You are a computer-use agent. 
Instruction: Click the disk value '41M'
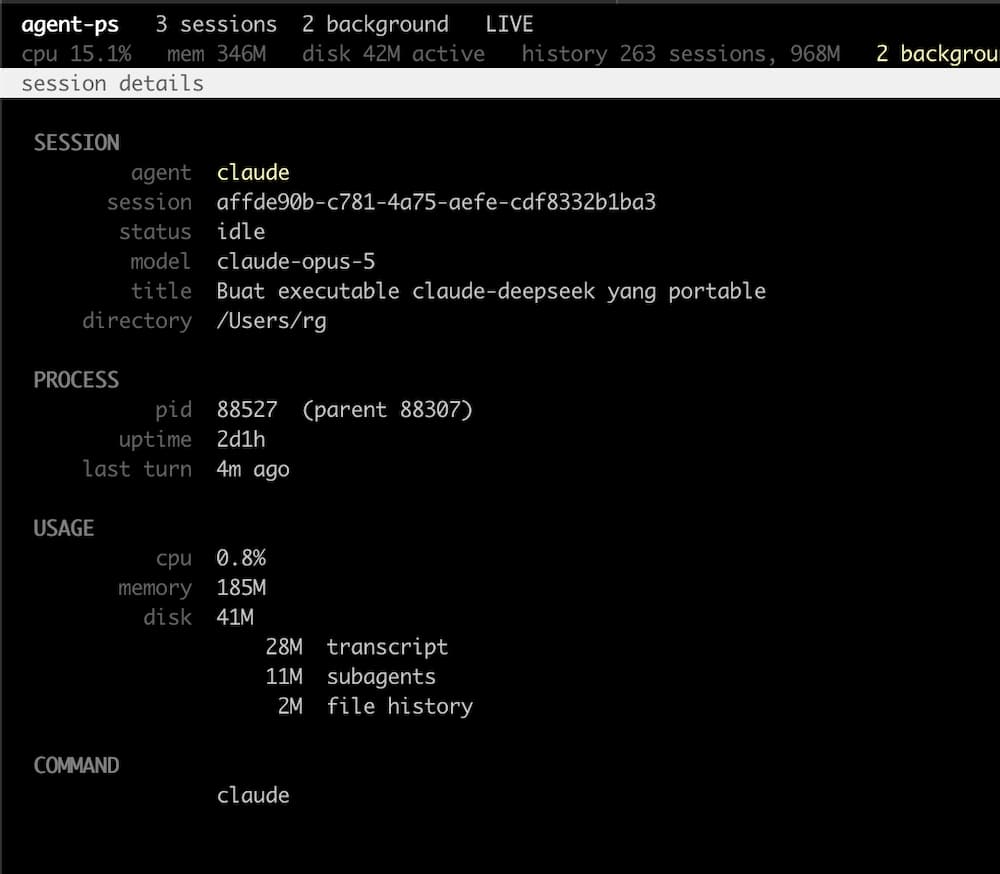(x=235, y=618)
